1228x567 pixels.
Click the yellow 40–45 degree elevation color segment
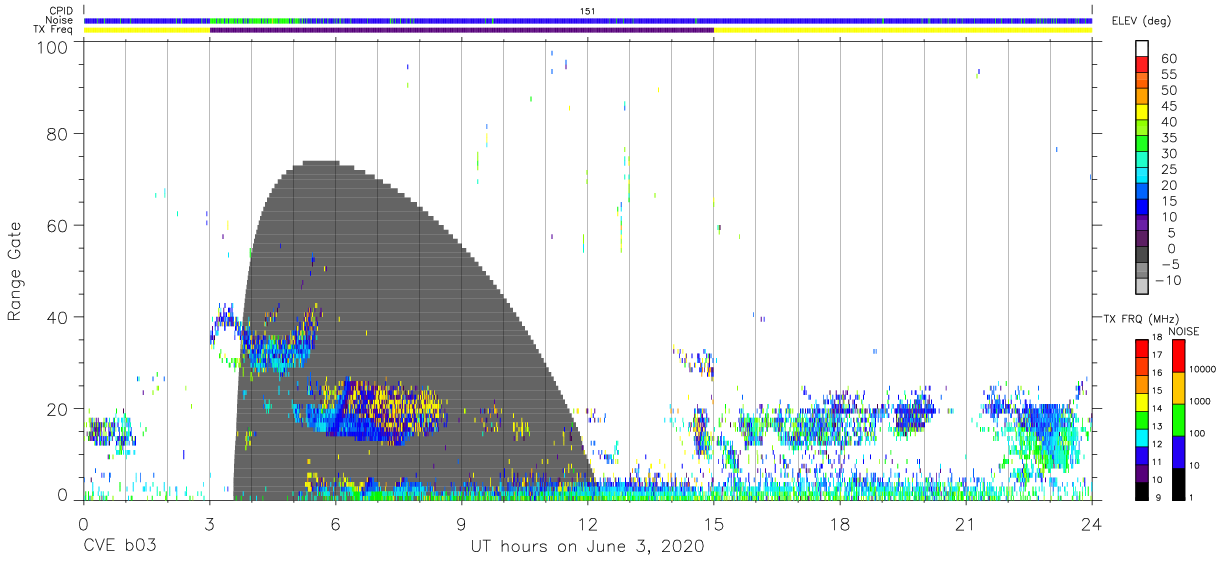point(1143,113)
